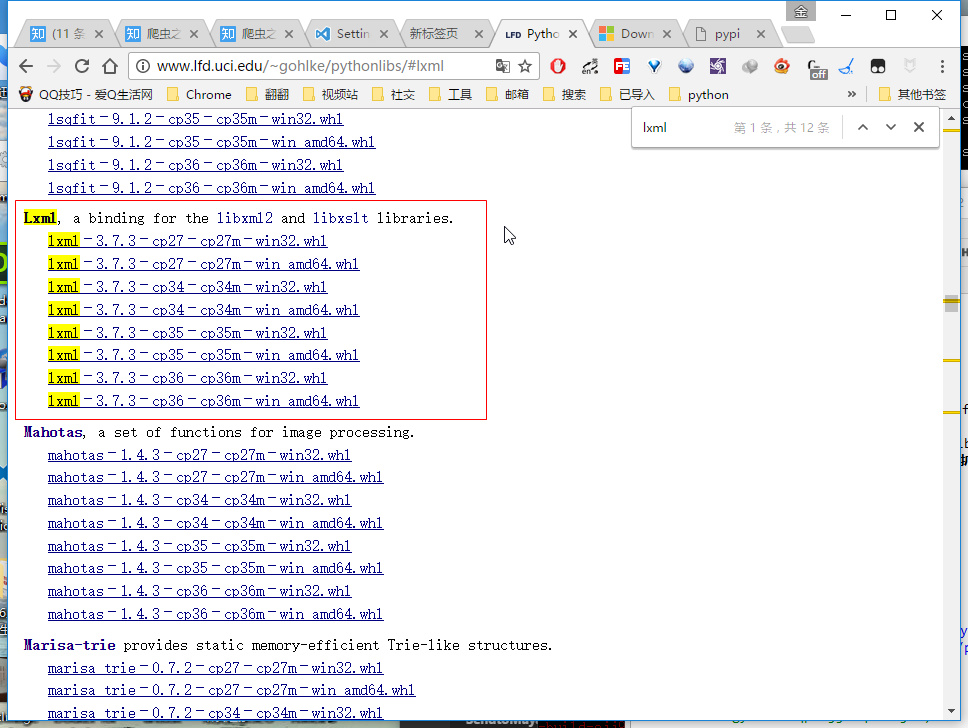Open the browser home page
This screenshot has width=968, height=728.
coord(110,66)
